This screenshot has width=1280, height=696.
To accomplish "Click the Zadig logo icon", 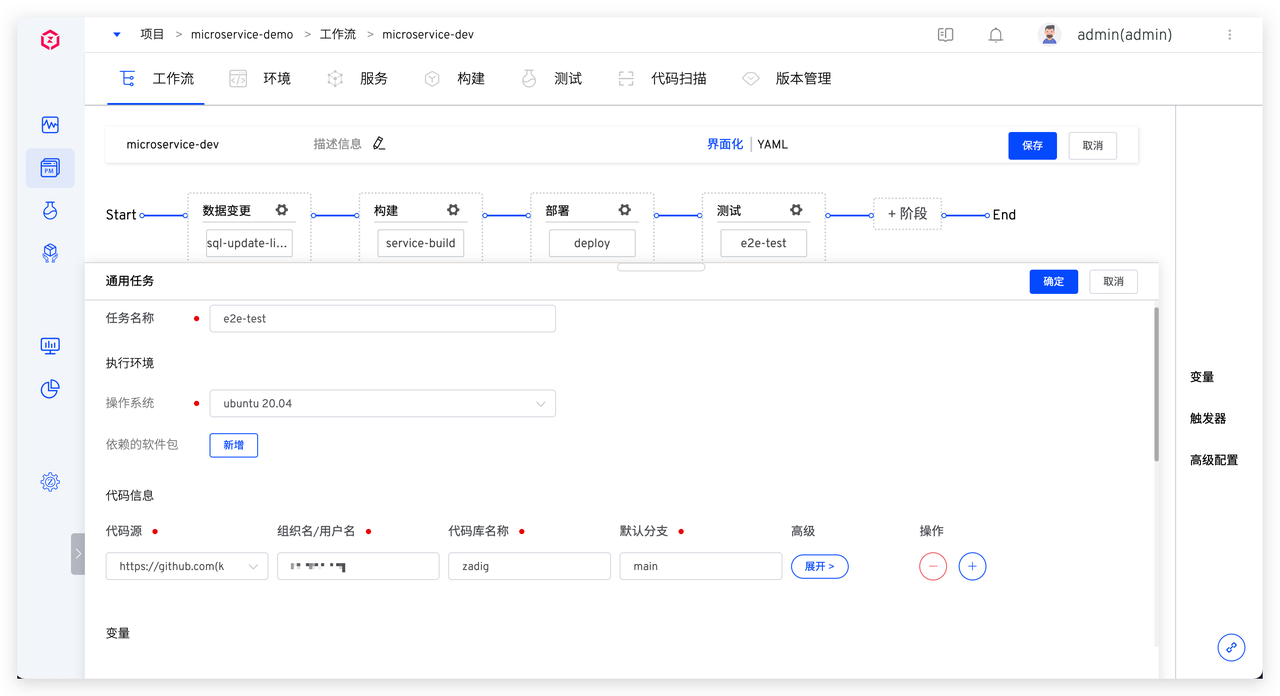I will coord(50,40).
